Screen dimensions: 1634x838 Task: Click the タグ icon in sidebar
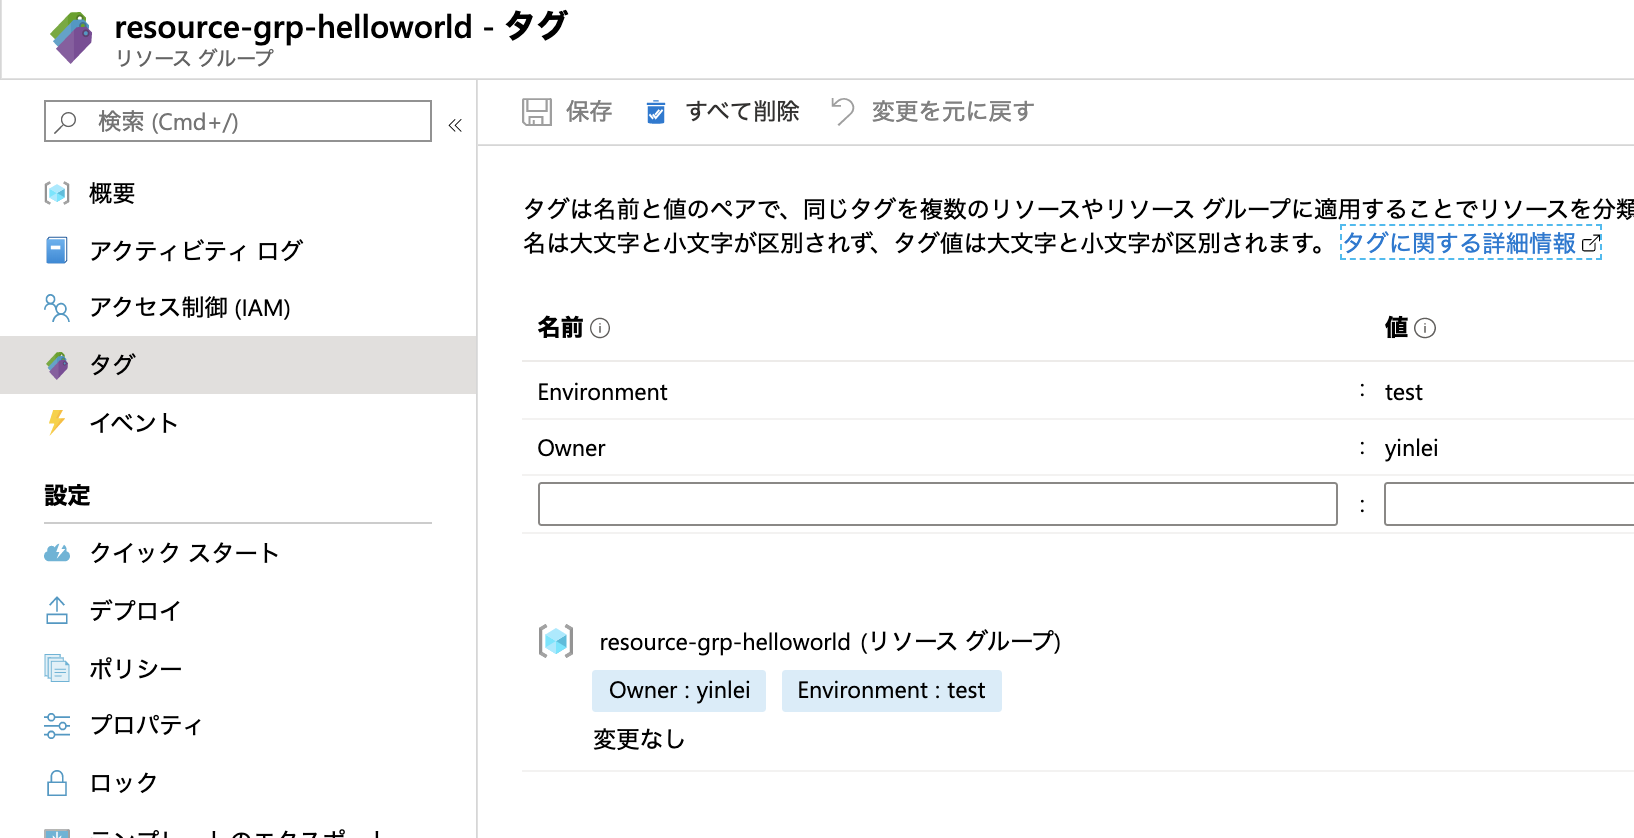[57, 365]
